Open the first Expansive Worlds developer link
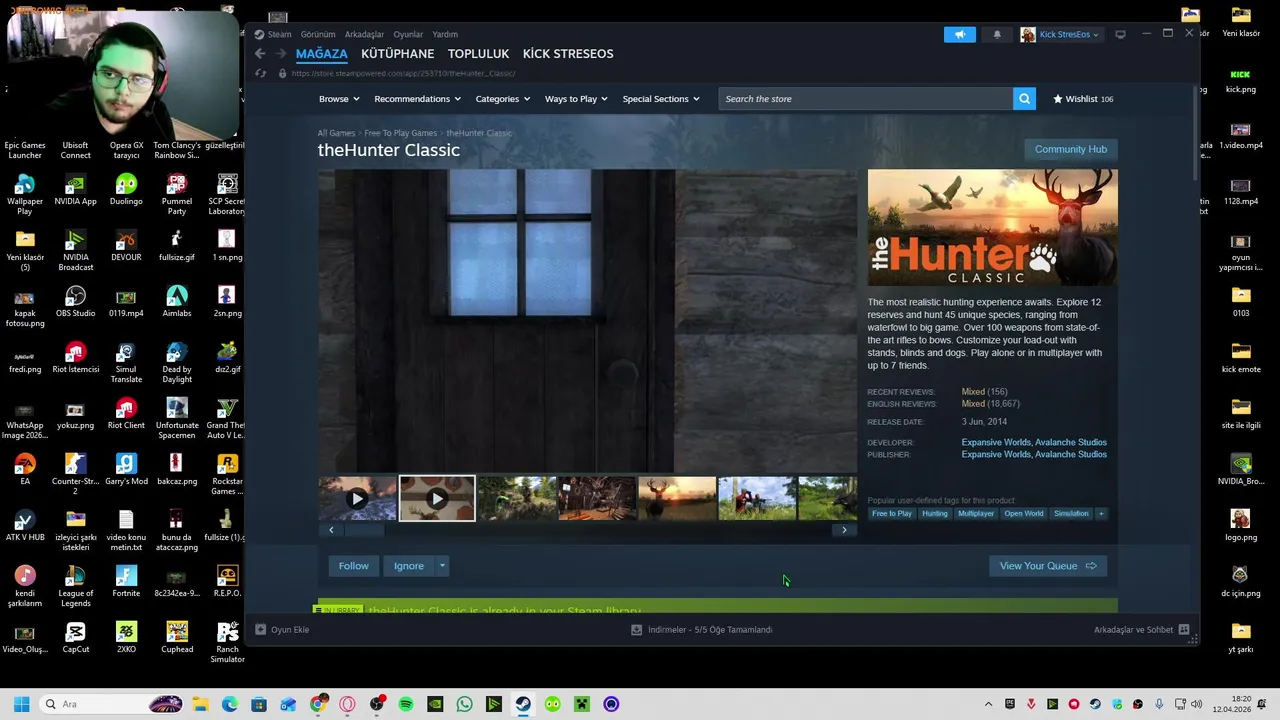Image resolution: width=1280 pixels, height=720 pixels. [x=996, y=442]
